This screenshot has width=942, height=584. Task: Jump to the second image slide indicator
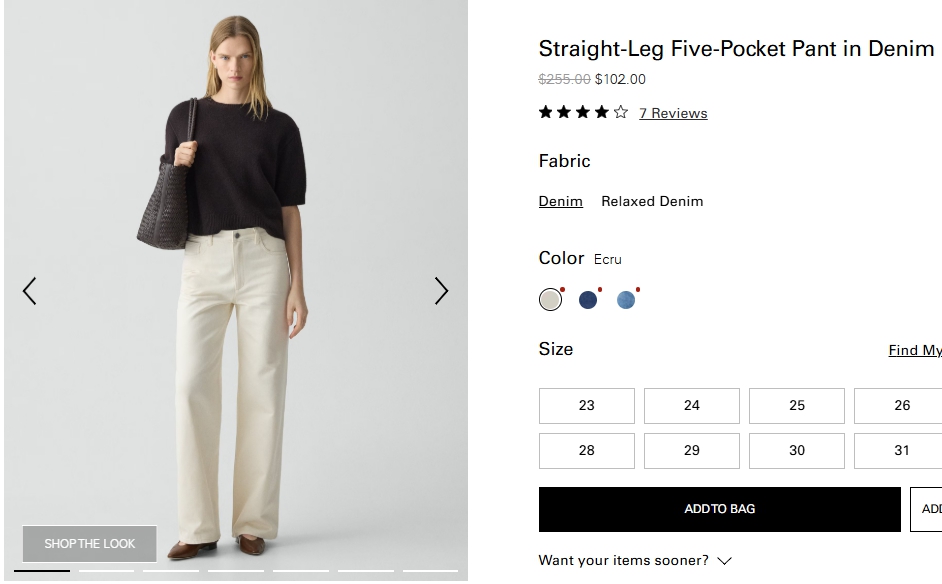pyautogui.click(x=106, y=571)
